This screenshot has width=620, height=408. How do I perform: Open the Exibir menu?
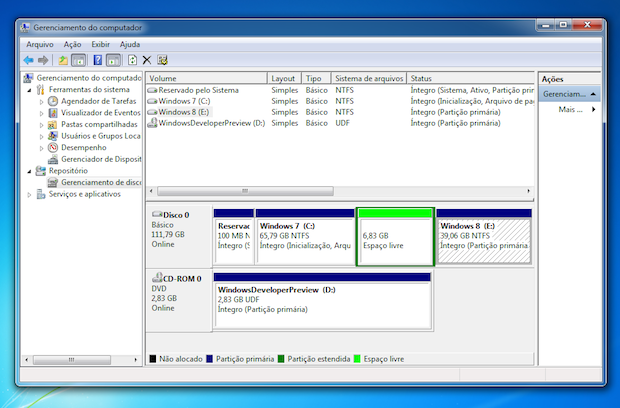pyautogui.click(x=101, y=45)
